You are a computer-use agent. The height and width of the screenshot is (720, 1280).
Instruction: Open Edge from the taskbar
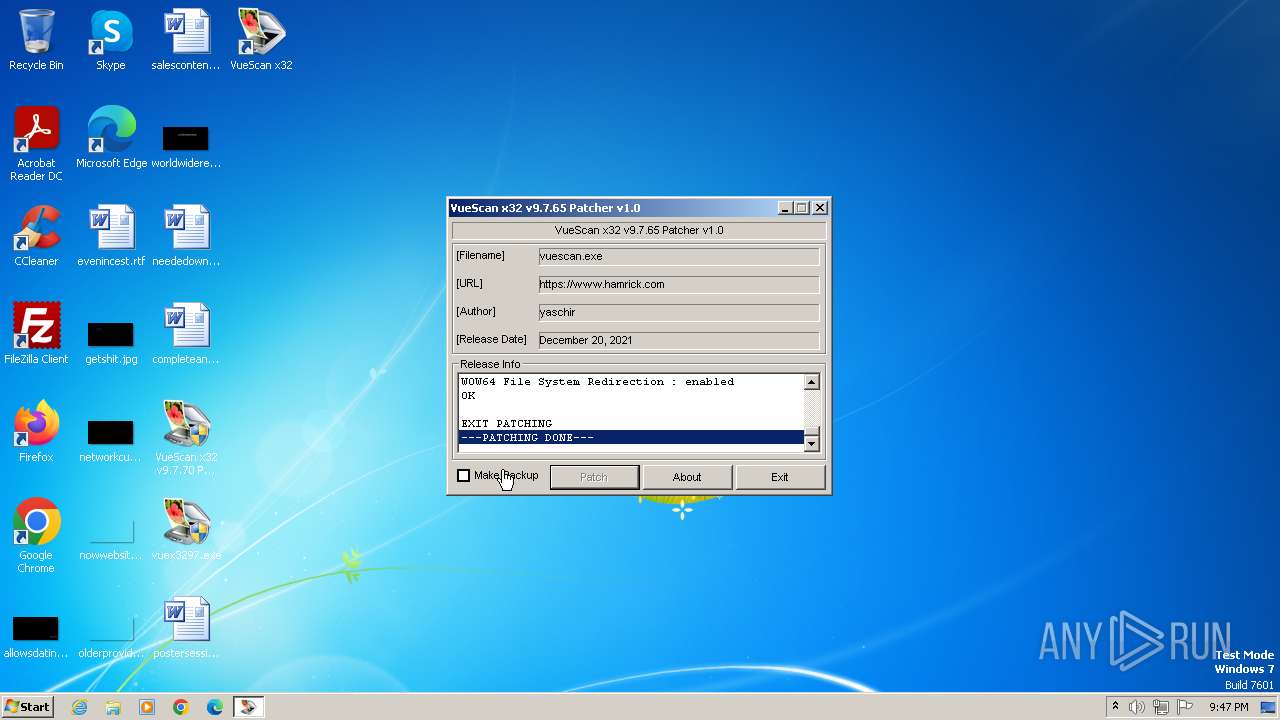(215, 707)
